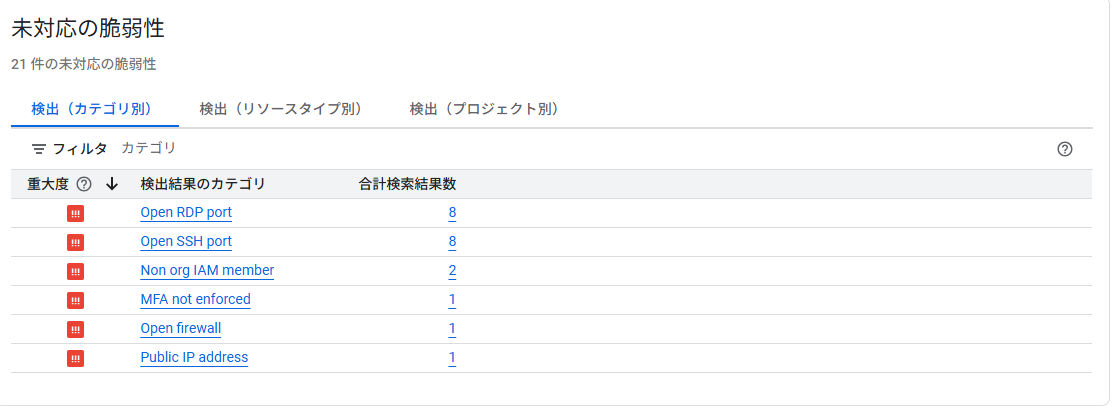Open the help icon at the filter bar's right
The image size is (1113, 408).
[x=1064, y=149]
